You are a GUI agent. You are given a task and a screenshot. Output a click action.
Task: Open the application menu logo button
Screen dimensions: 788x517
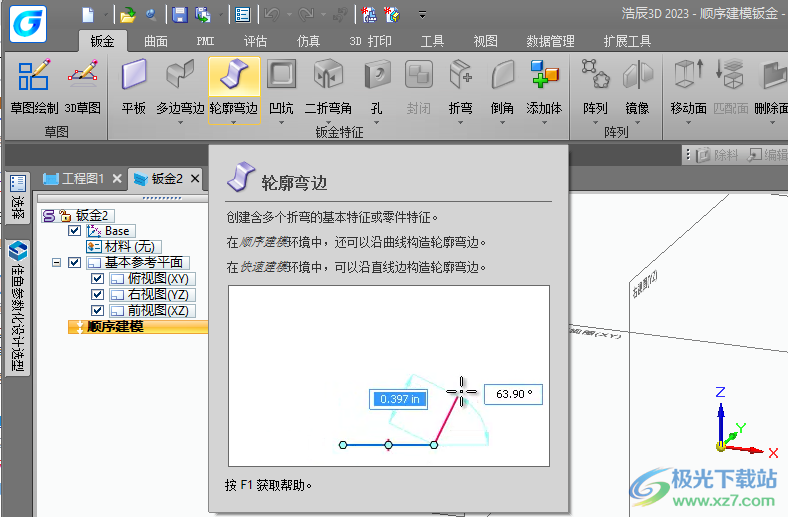(x=28, y=24)
